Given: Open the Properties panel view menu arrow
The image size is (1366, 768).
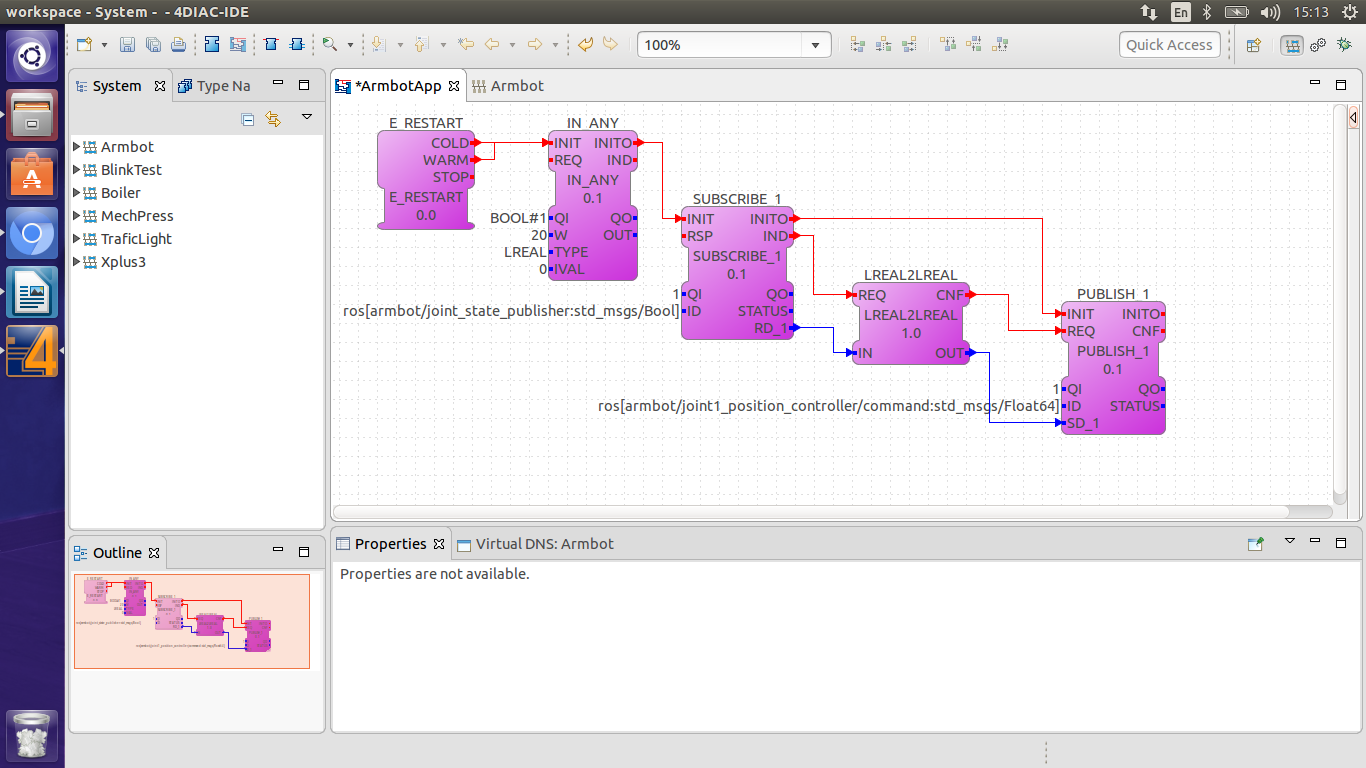Looking at the screenshot, I should coord(1290,541).
